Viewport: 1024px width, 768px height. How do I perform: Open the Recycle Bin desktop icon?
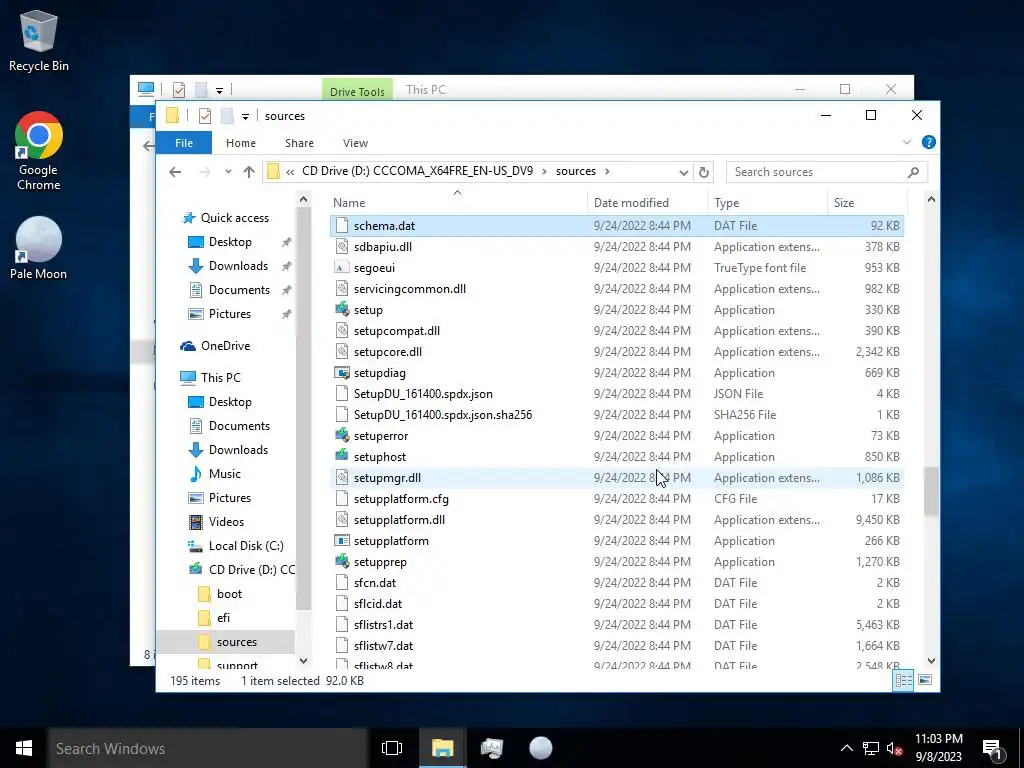pyautogui.click(x=39, y=40)
